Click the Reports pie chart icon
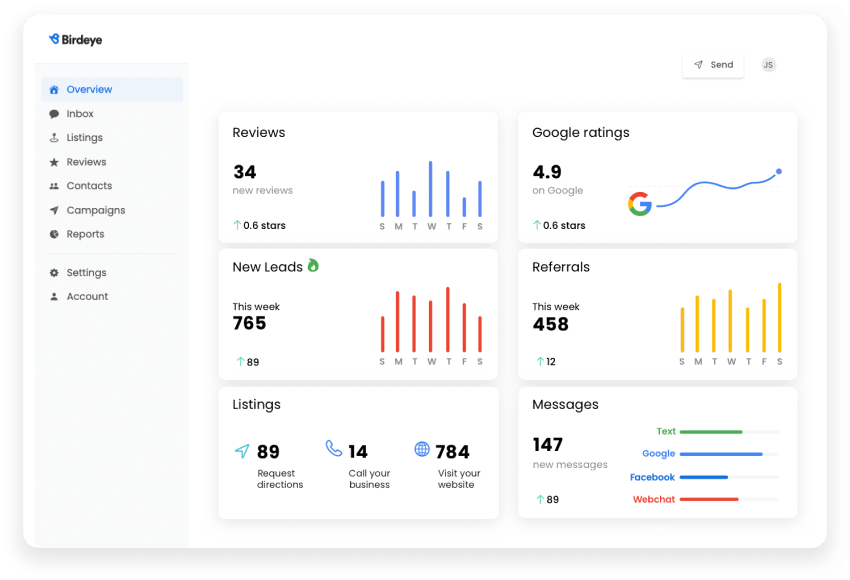The image size is (850, 580). (54, 234)
